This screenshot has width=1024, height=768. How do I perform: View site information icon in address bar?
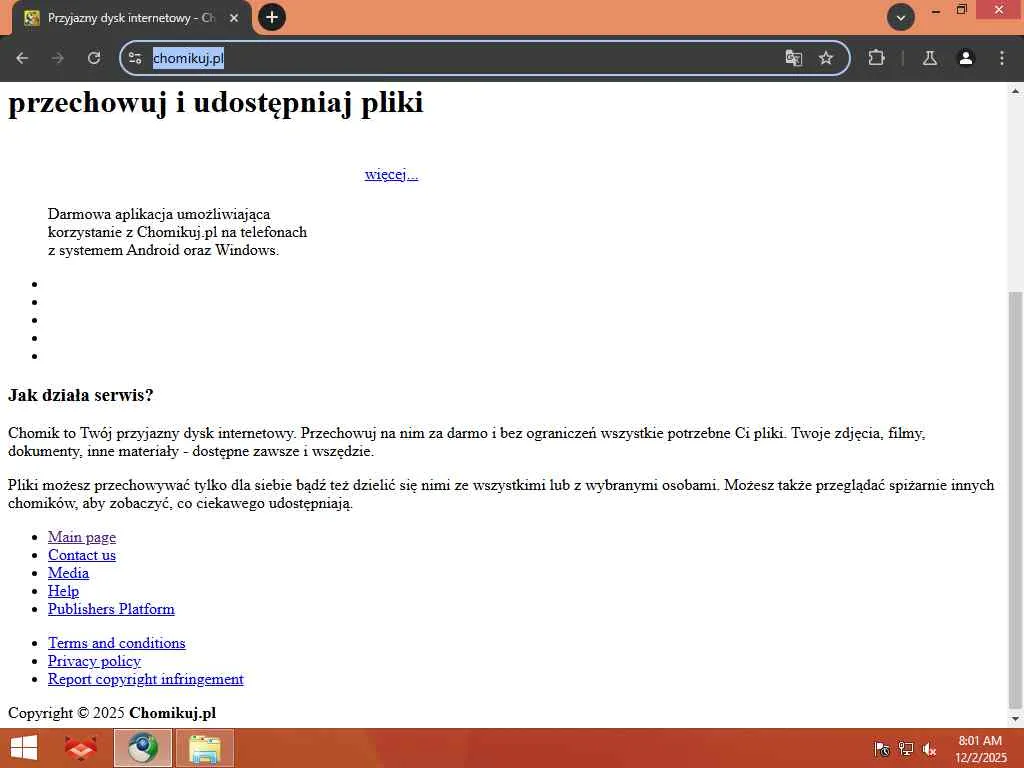[135, 58]
